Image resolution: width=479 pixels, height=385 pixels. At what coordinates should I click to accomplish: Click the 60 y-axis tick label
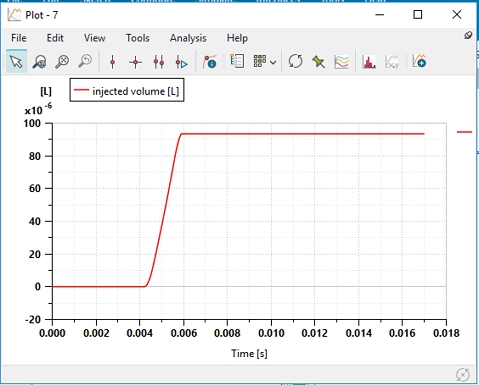click(35, 188)
